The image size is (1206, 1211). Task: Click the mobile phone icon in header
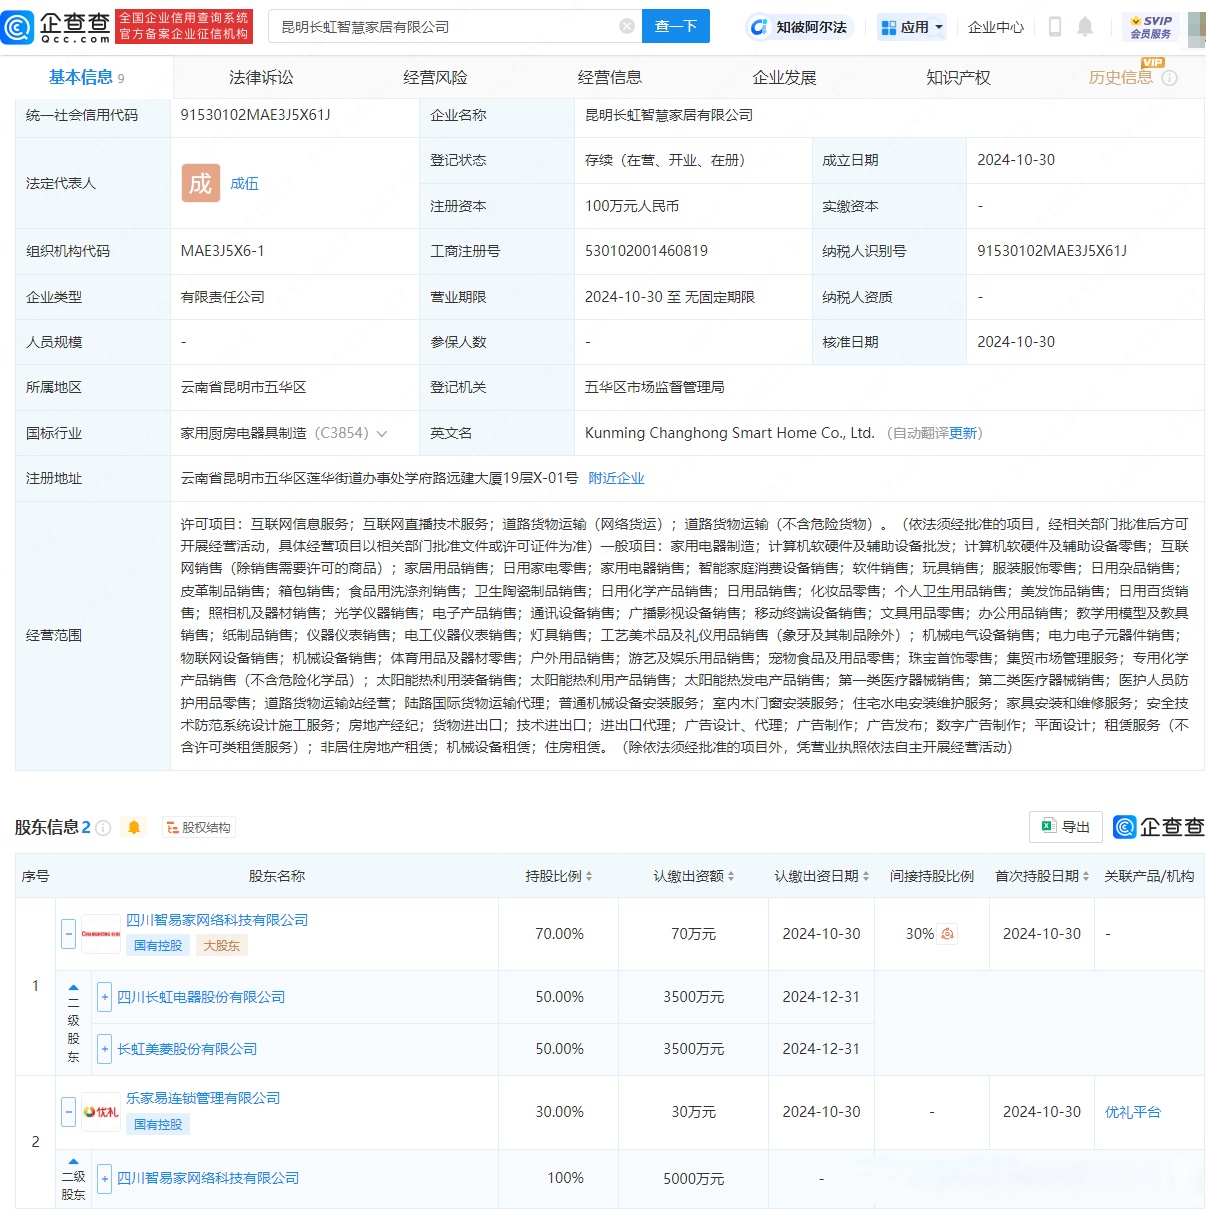pyautogui.click(x=1054, y=27)
